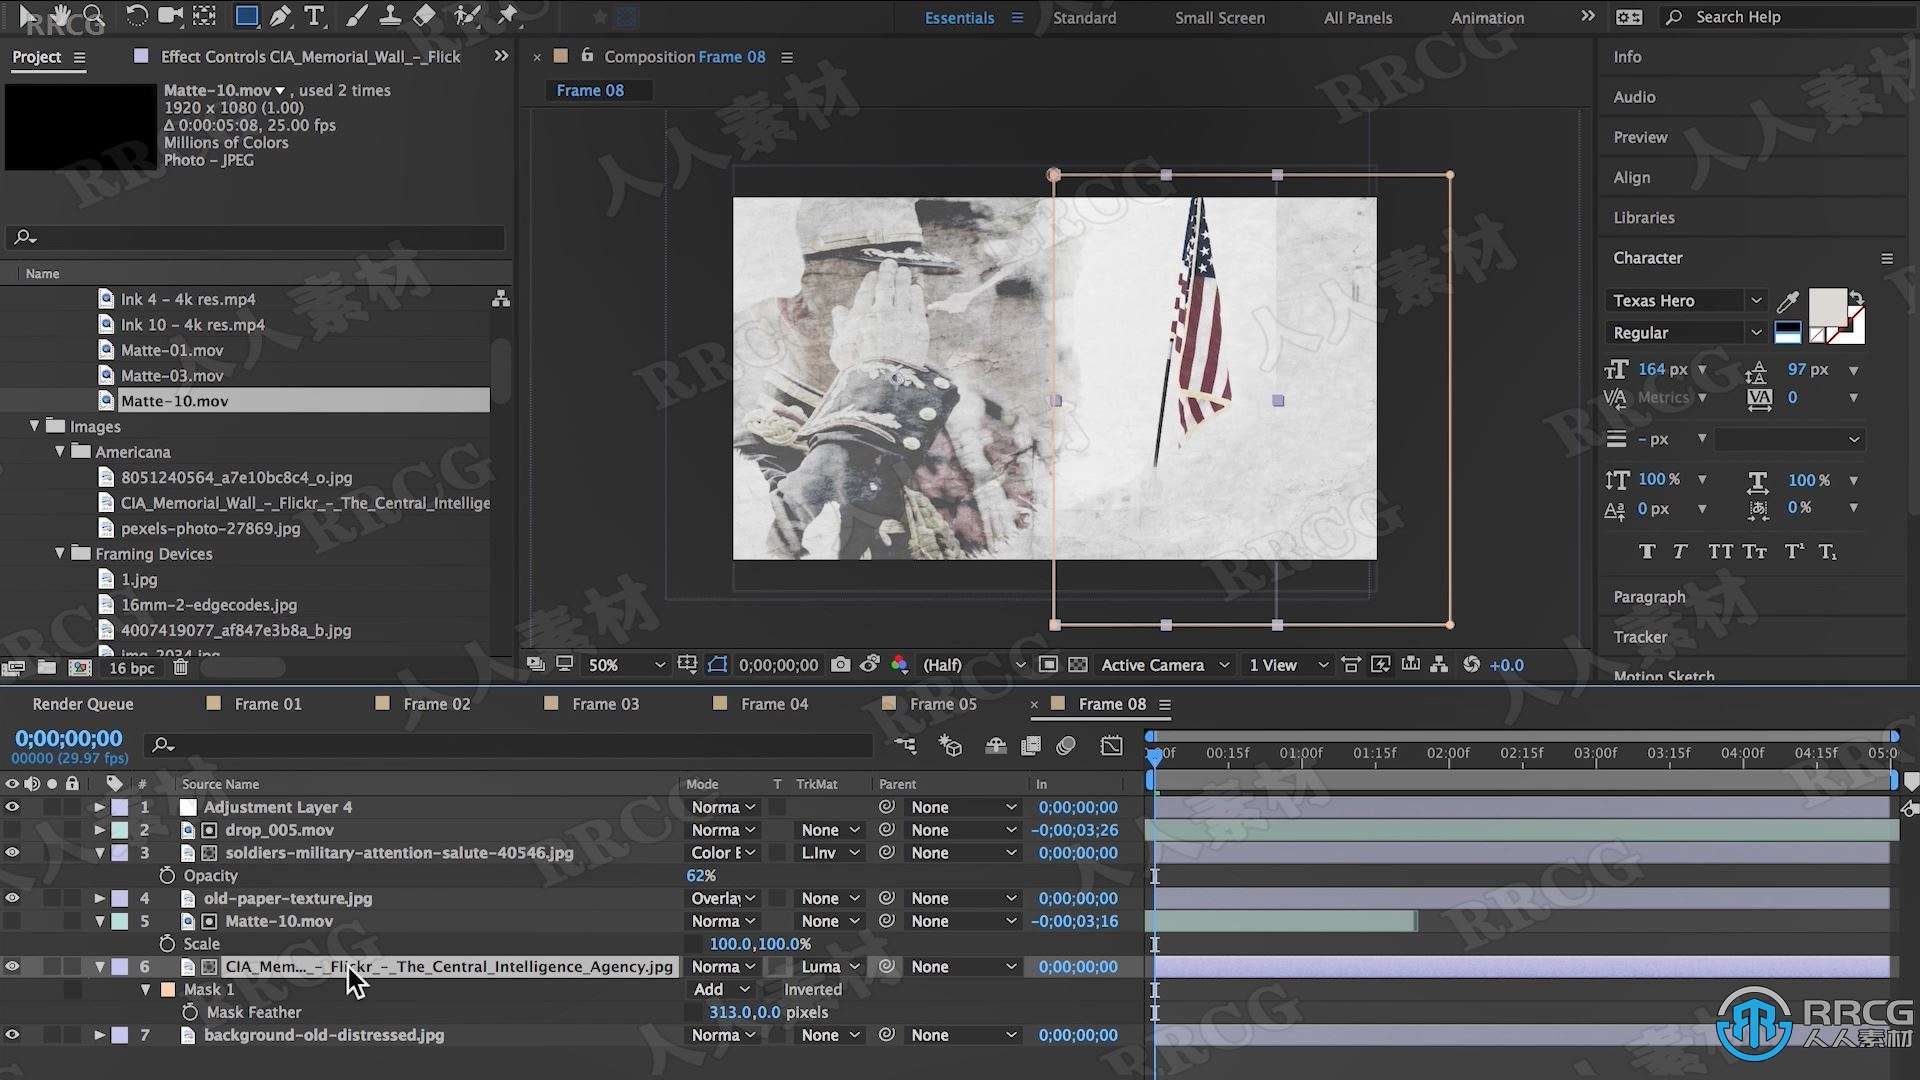Hide the soldiers-military layer eye toggle
The height and width of the screenshot is (1080, 1920).
(x=12, y=853)
